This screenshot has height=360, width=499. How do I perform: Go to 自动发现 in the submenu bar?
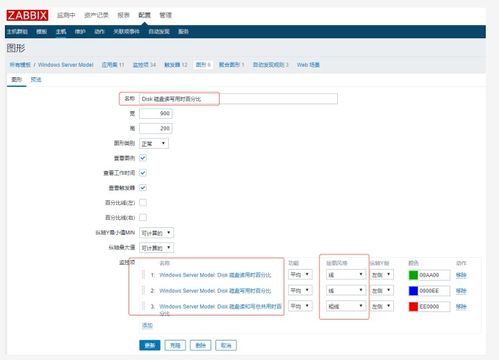click(x=159, y=32)
